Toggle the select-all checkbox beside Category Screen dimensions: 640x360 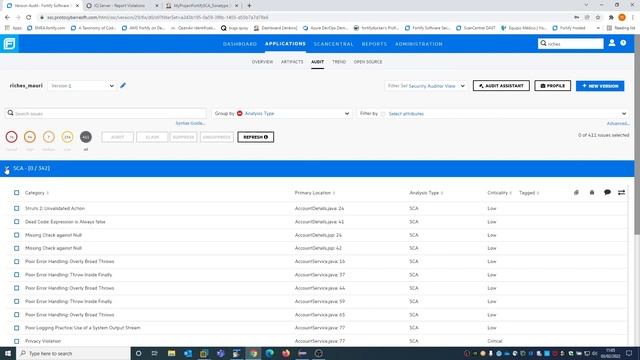(x=16, y=192)
